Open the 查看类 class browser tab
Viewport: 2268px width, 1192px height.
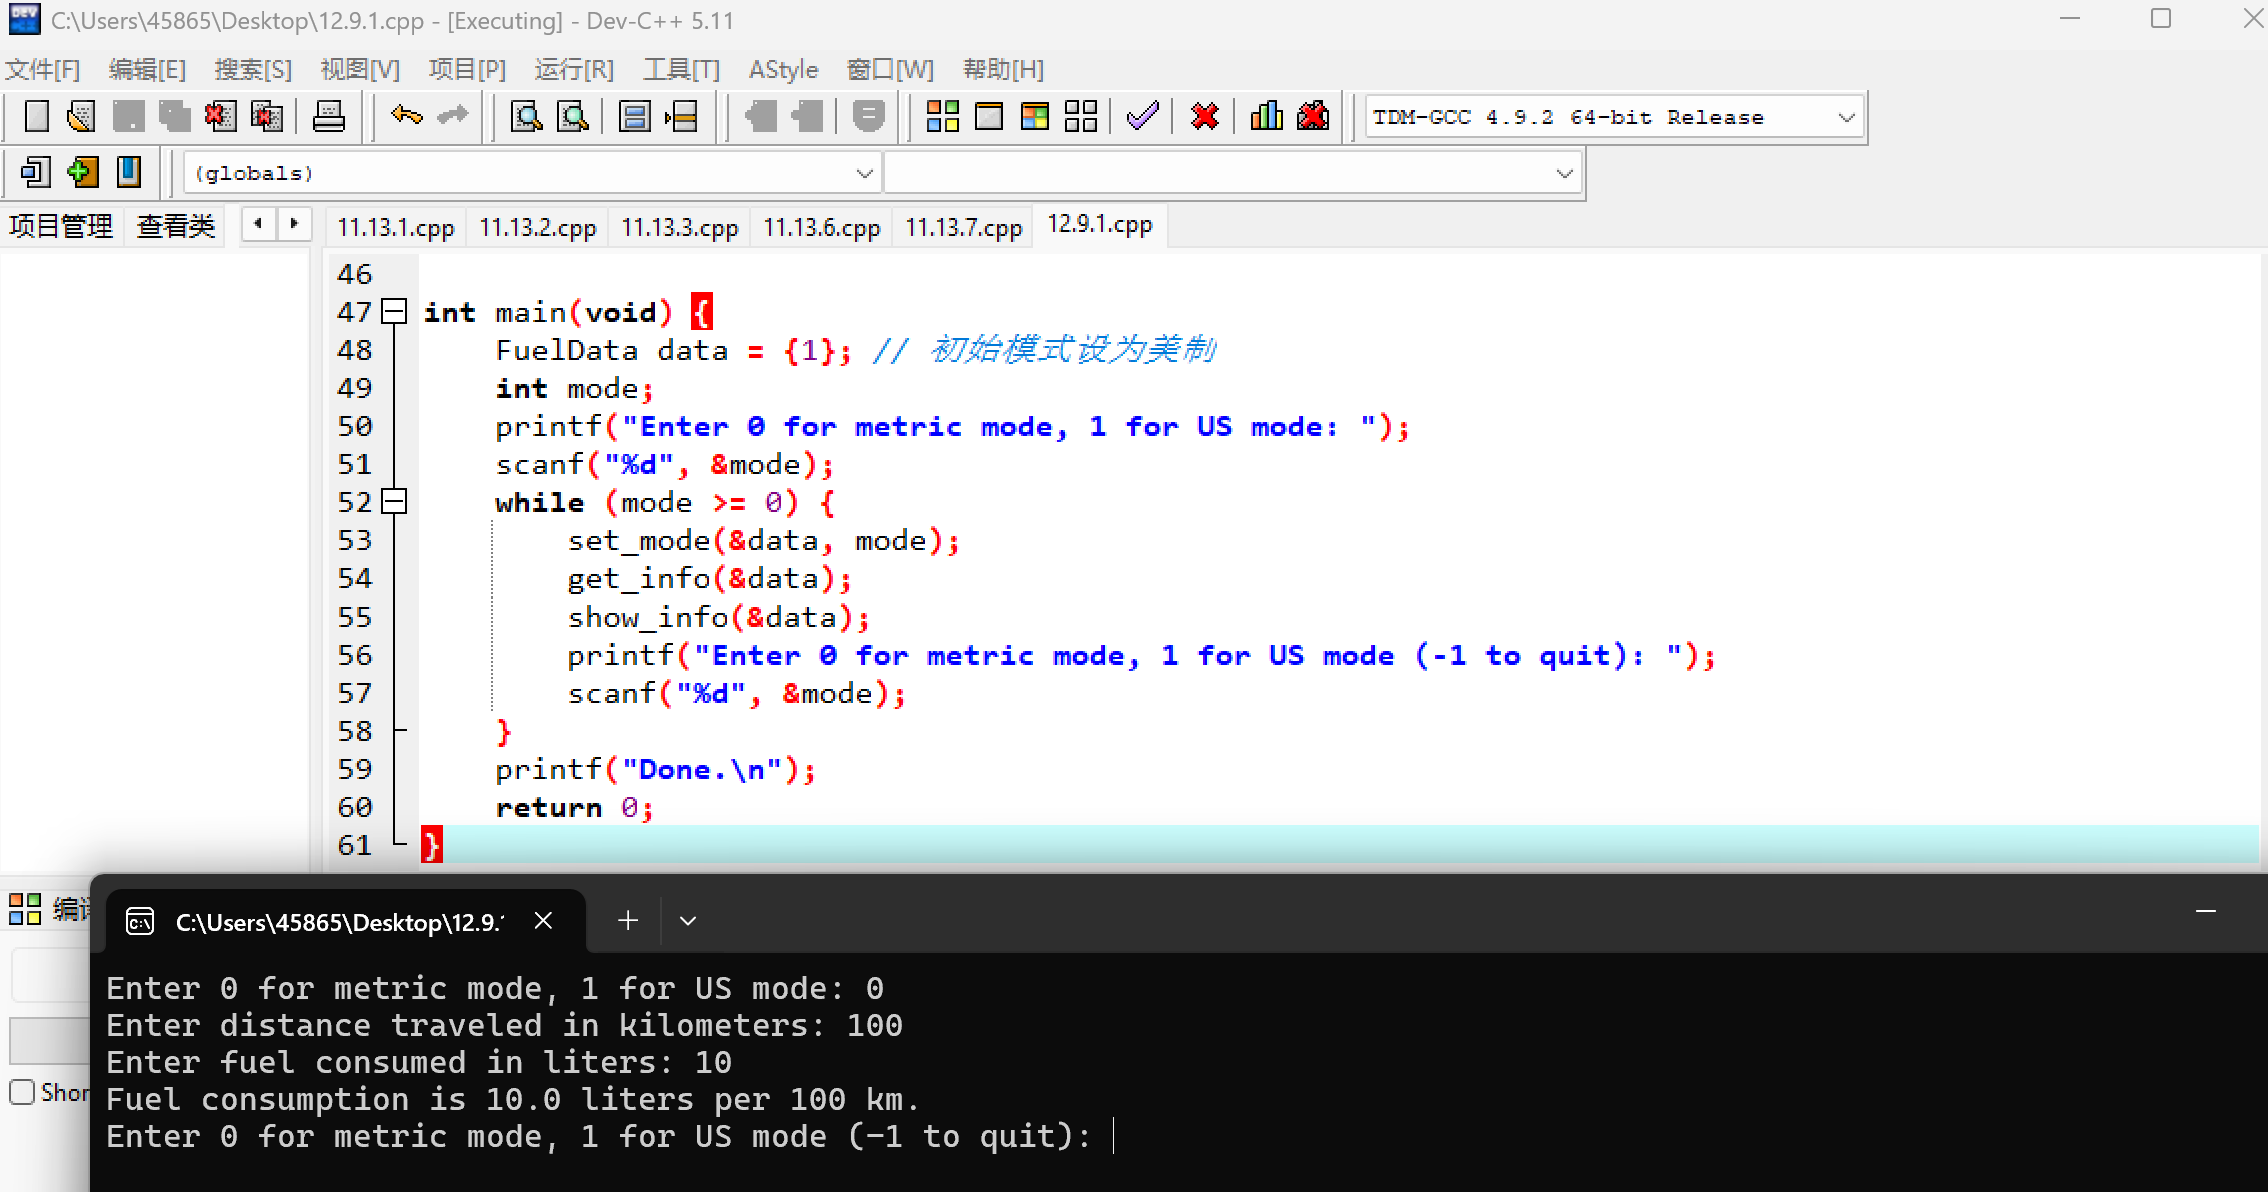pyautogui.click(x=176, y=226)
